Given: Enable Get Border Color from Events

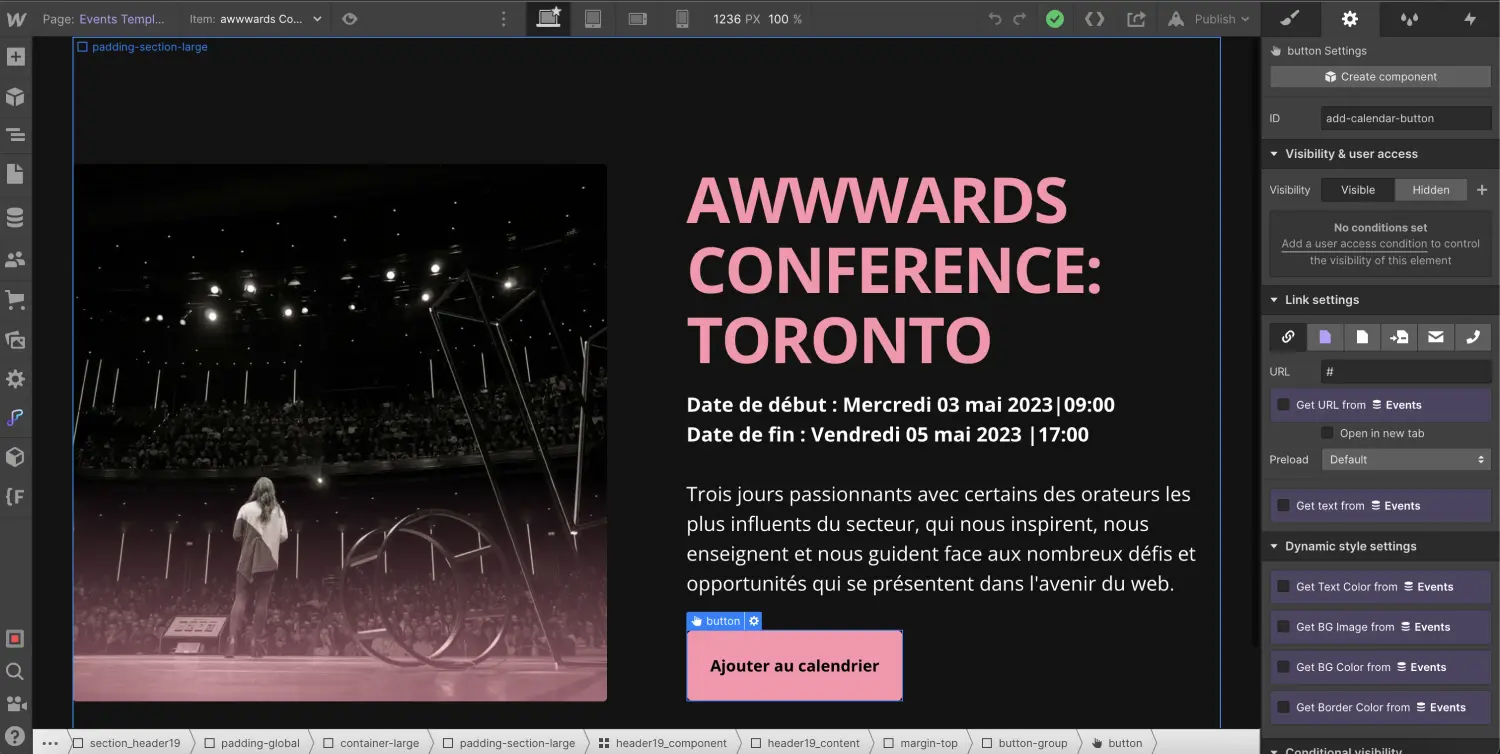Looking at the screenshot, I should tap(1283, 707).
